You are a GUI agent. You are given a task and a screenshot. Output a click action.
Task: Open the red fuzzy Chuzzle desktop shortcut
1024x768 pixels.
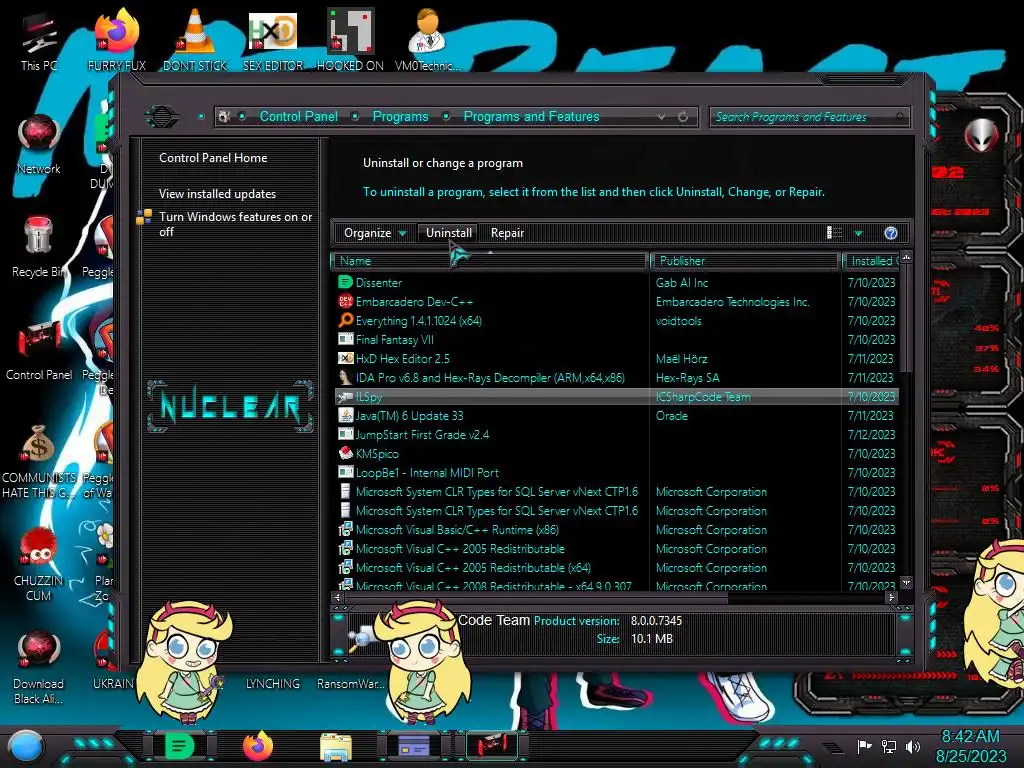click(x=39, y=564)
